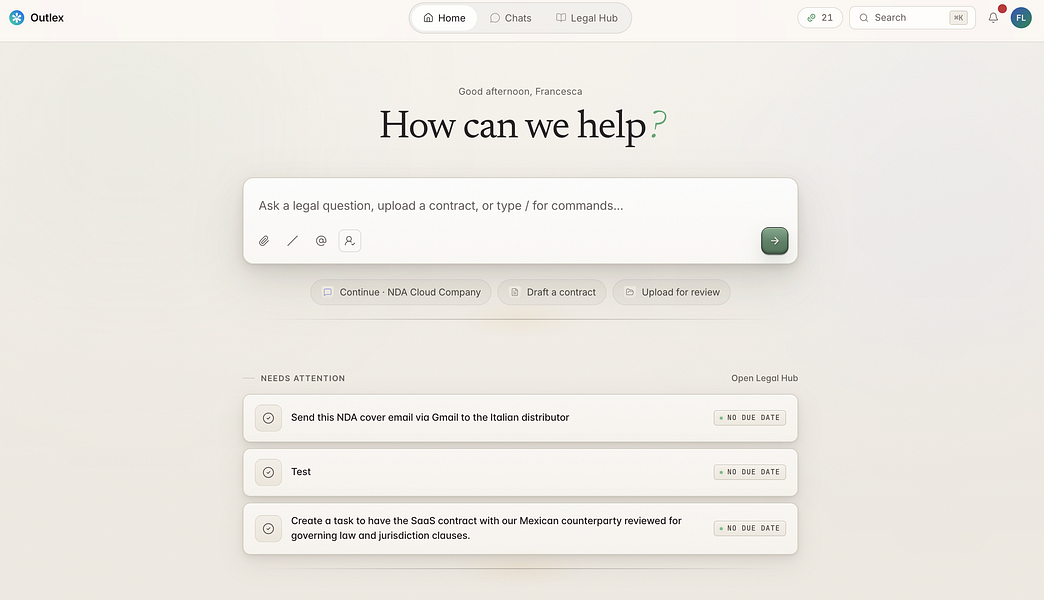The image size is (1044, 600).
Task: Open the 21 credits counter pill
Action: coord(820,18)
